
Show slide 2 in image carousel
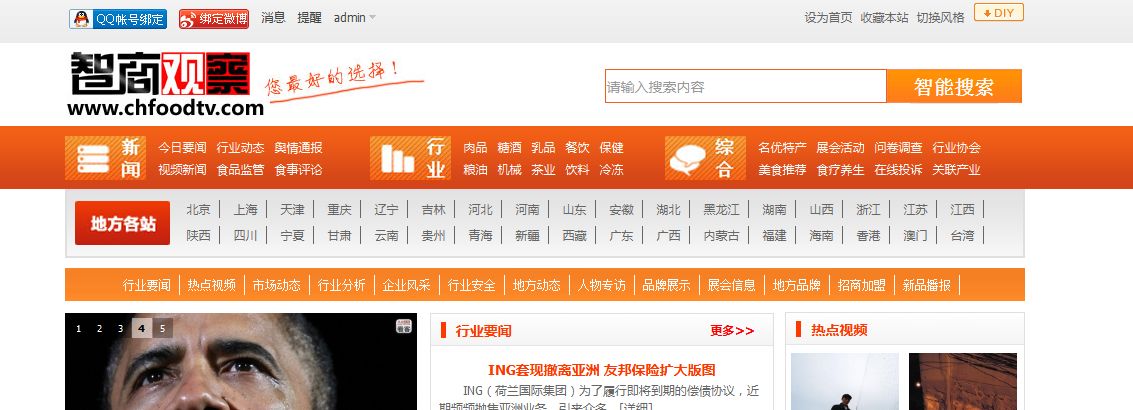click(x=100, y=329)
